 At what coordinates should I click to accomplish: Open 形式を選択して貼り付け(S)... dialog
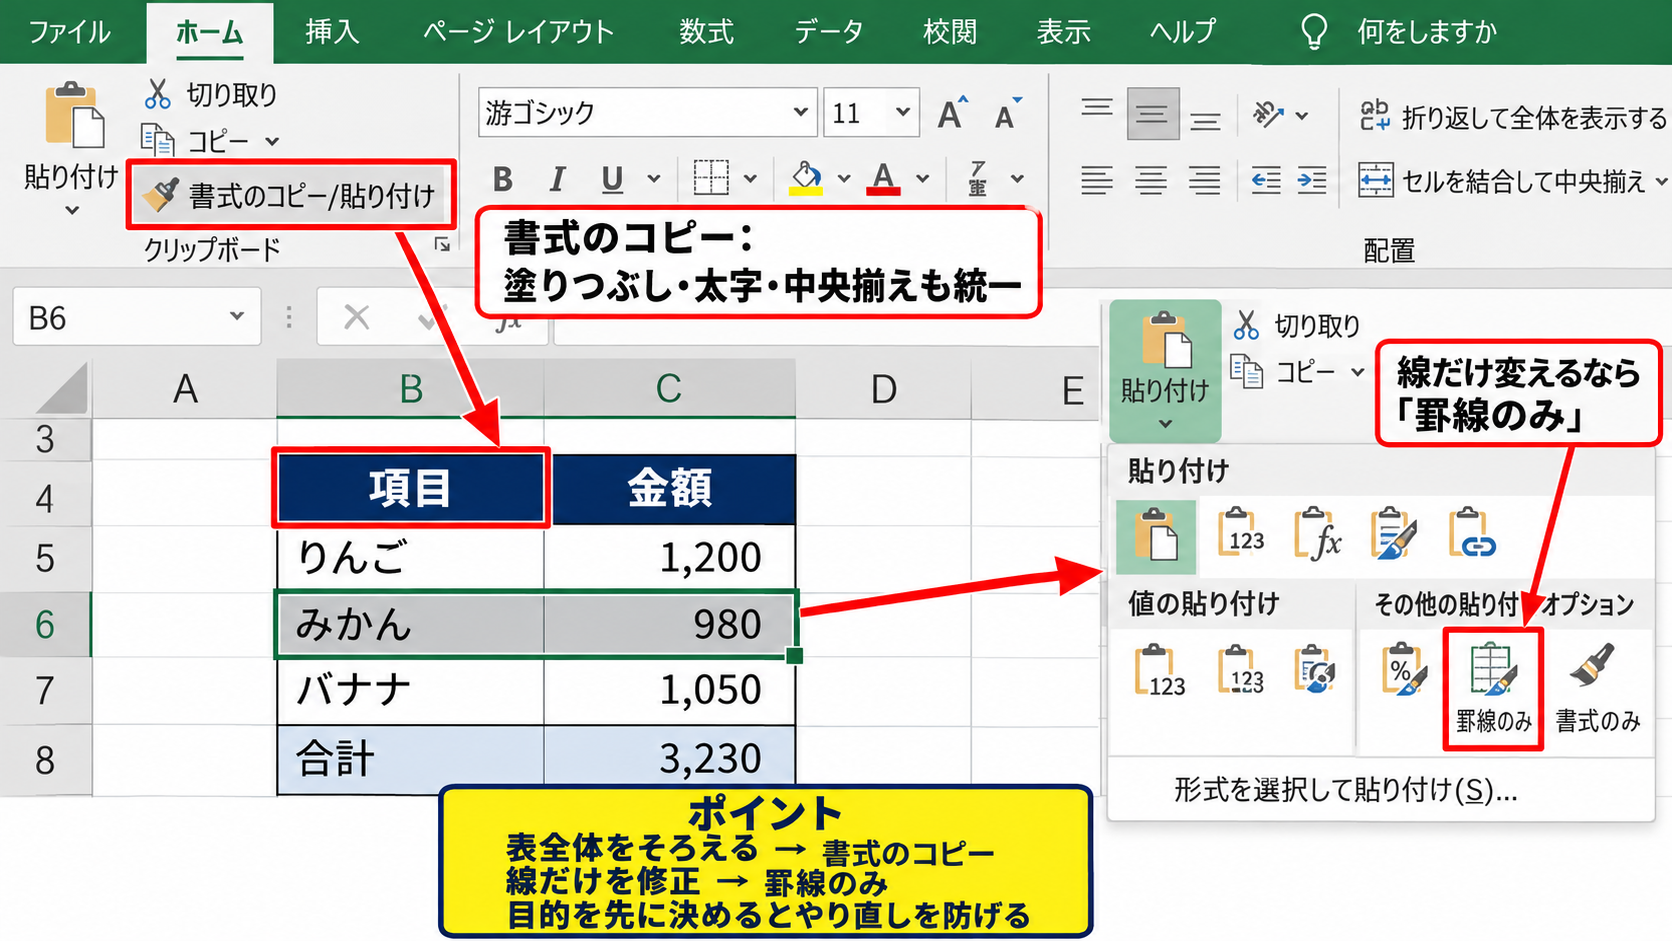click(1345, 790)
